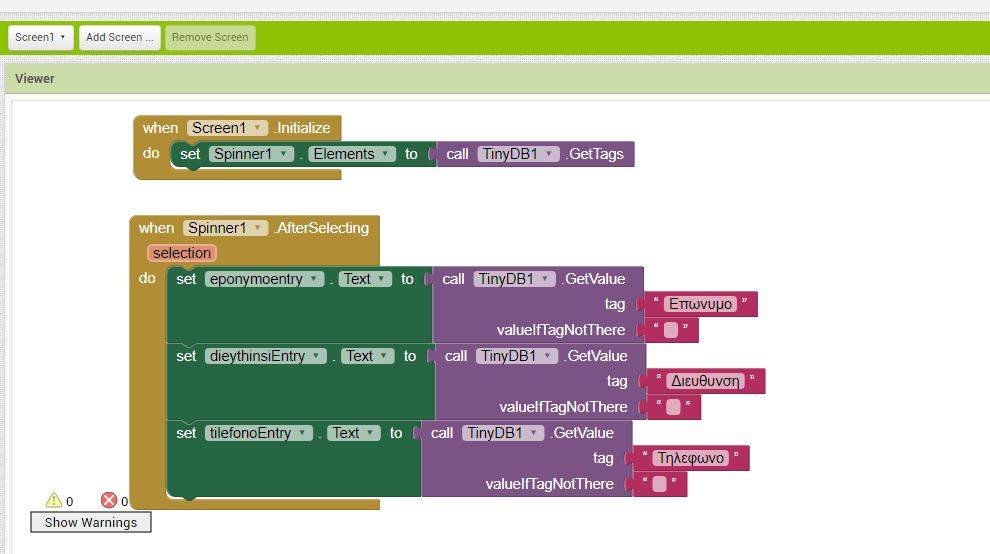Open Spinner1 dropdown in AfterSelecting block

pyautogui.click(x=225, y=227)
